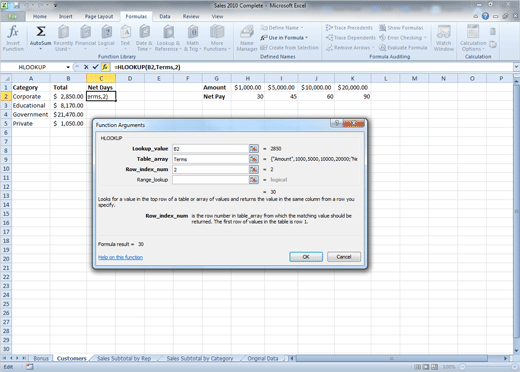520x372 pixels.
Task: Select cell with $21,470.00
Action: point(68,114)
